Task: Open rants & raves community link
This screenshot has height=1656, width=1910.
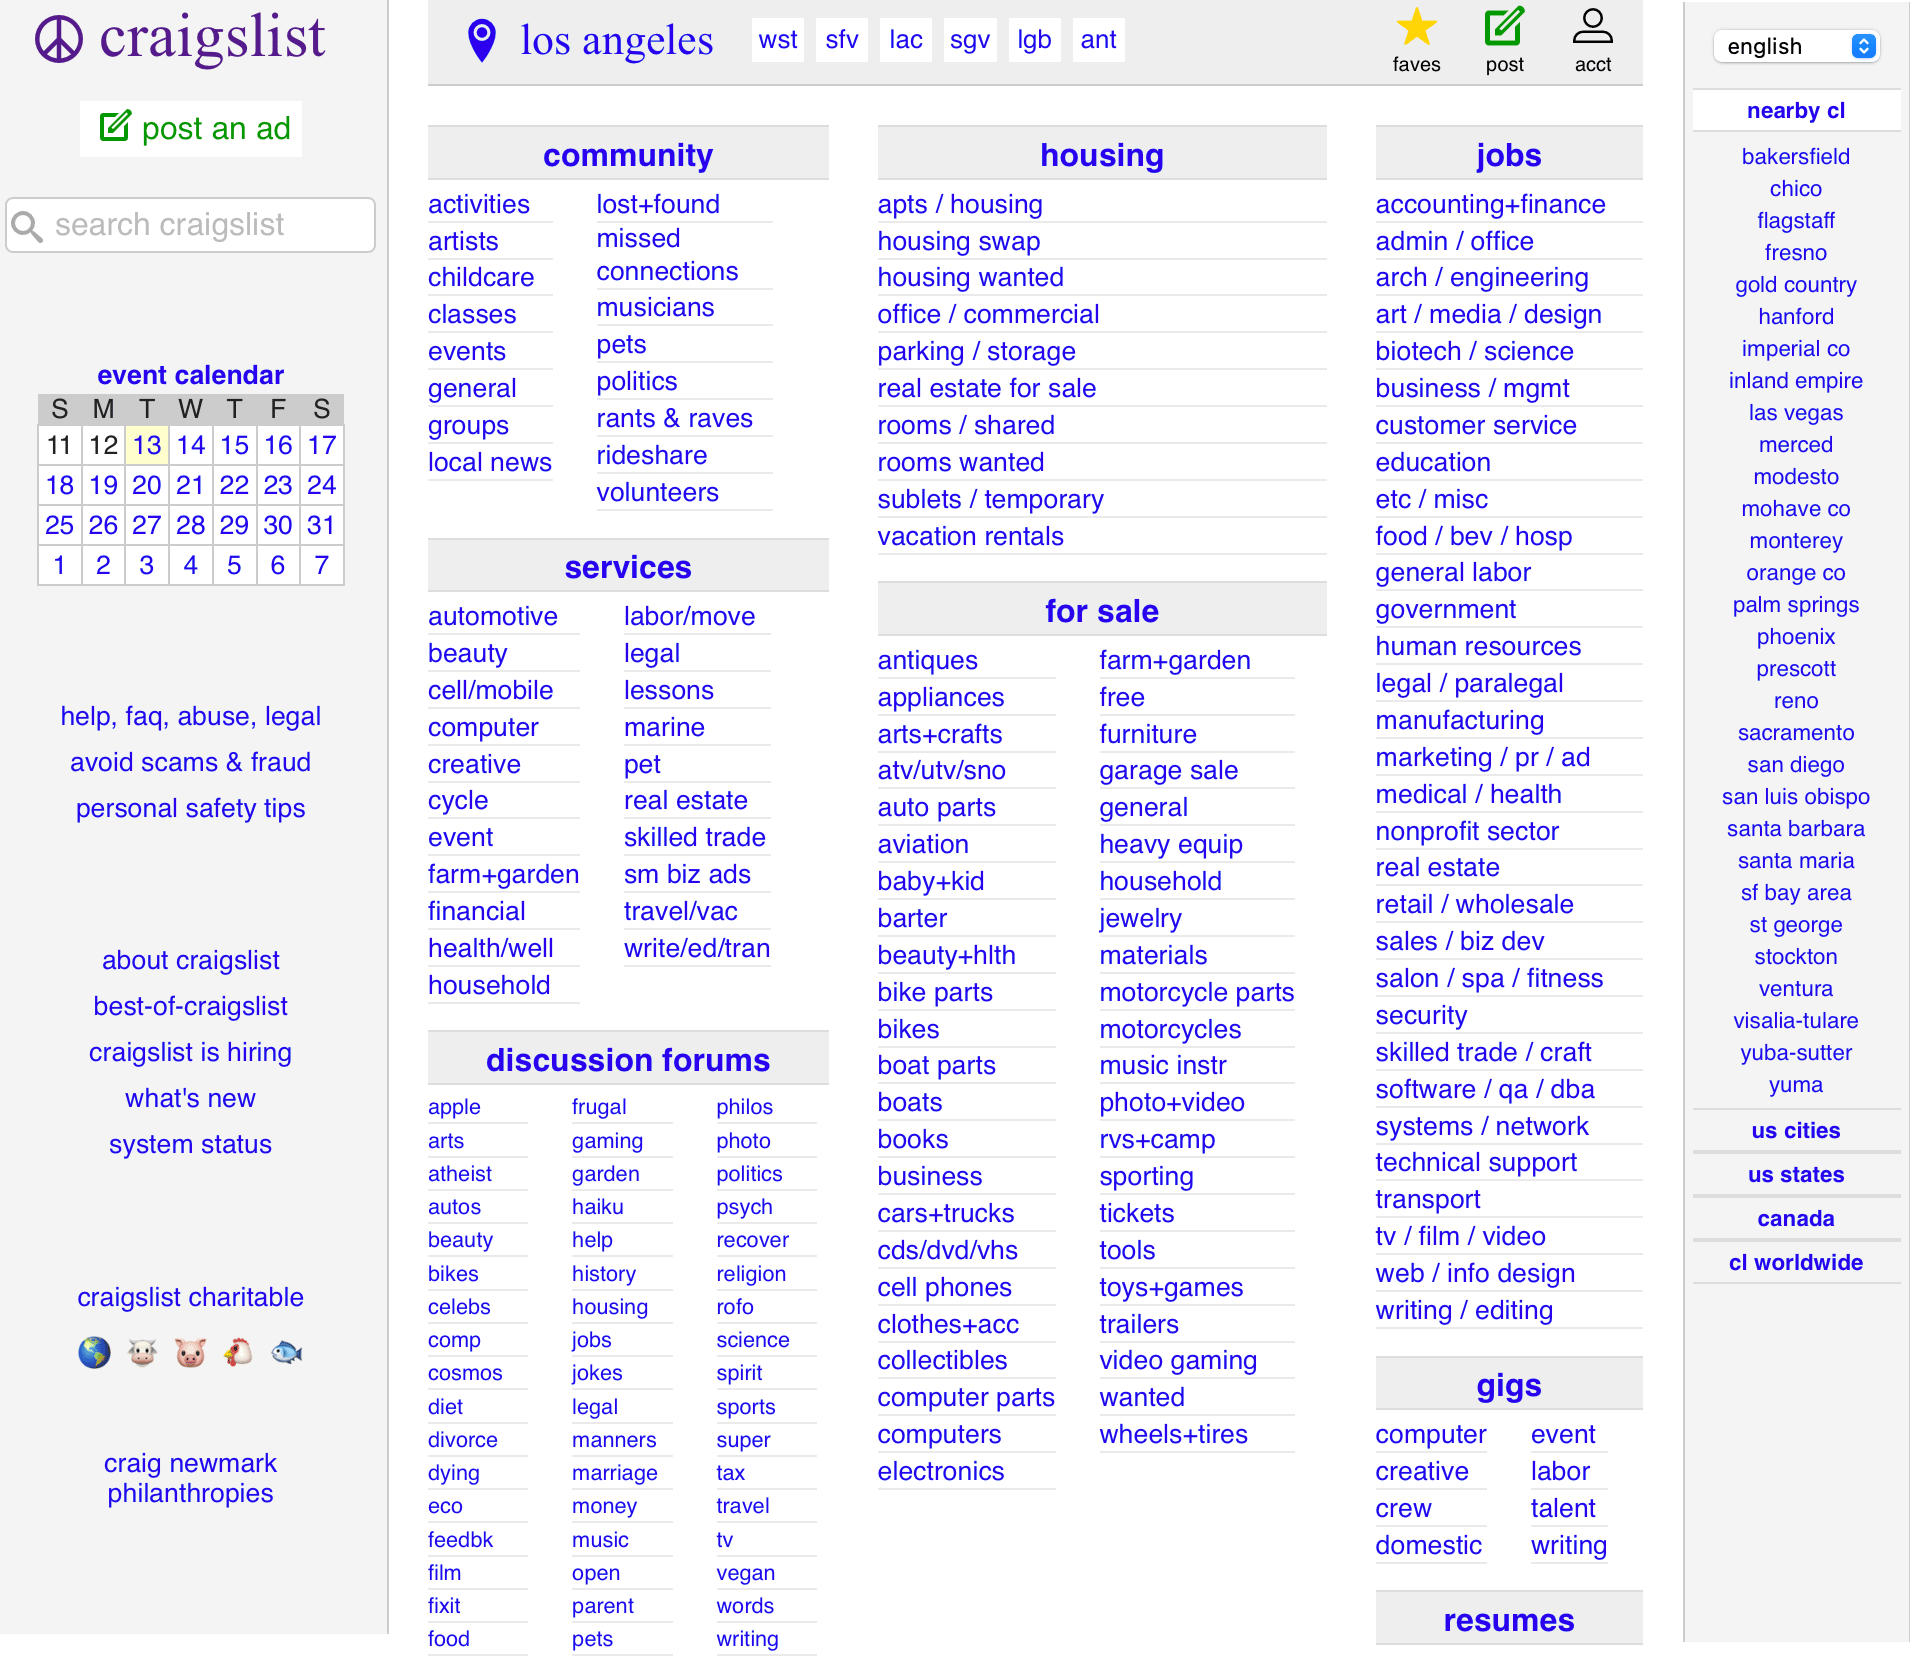Action: 675,419
